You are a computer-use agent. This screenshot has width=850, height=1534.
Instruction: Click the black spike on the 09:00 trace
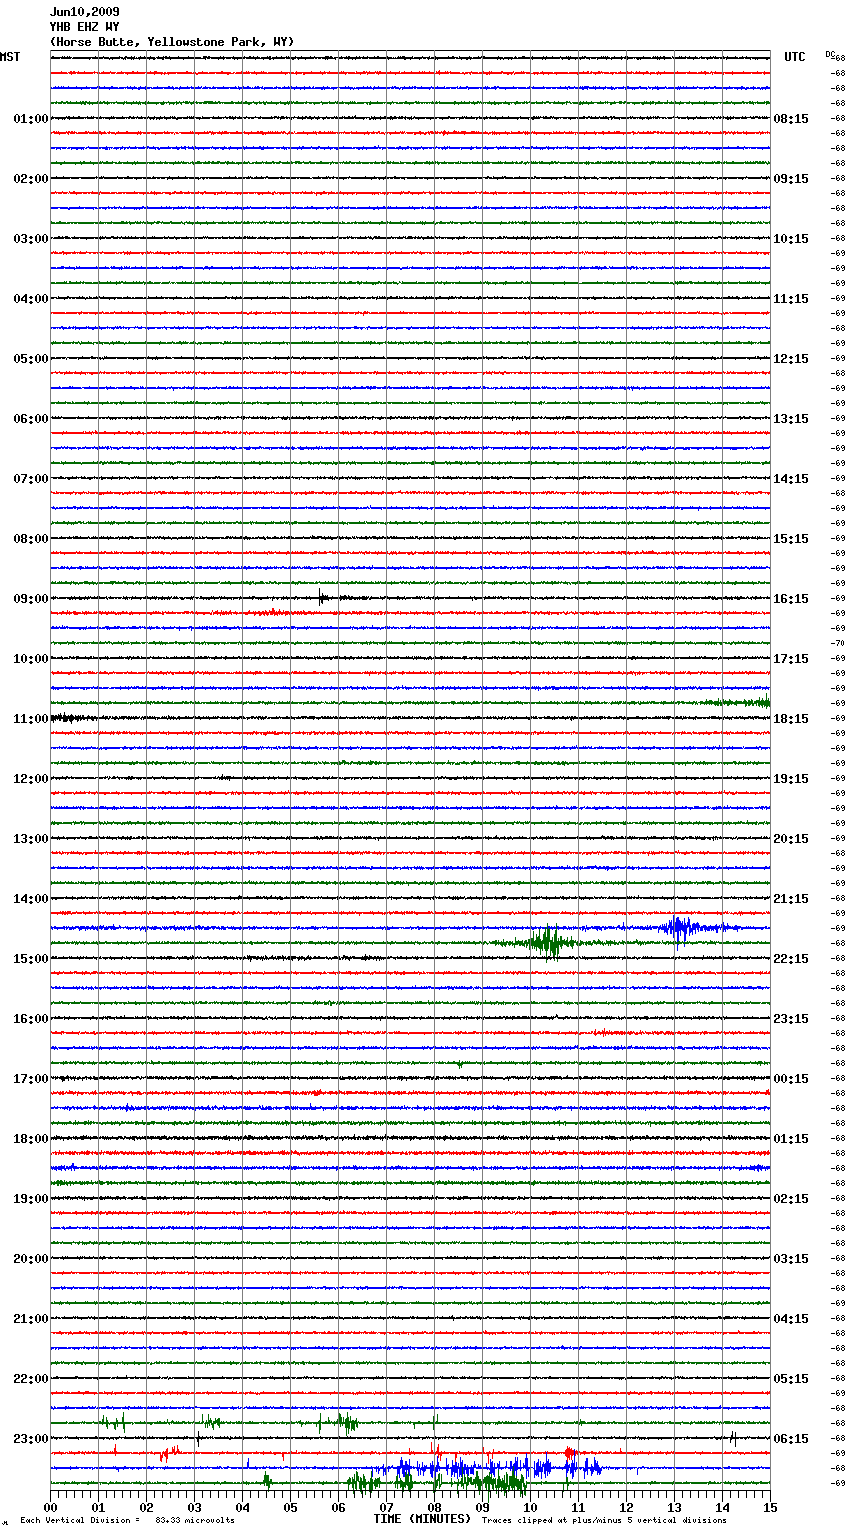321,598
